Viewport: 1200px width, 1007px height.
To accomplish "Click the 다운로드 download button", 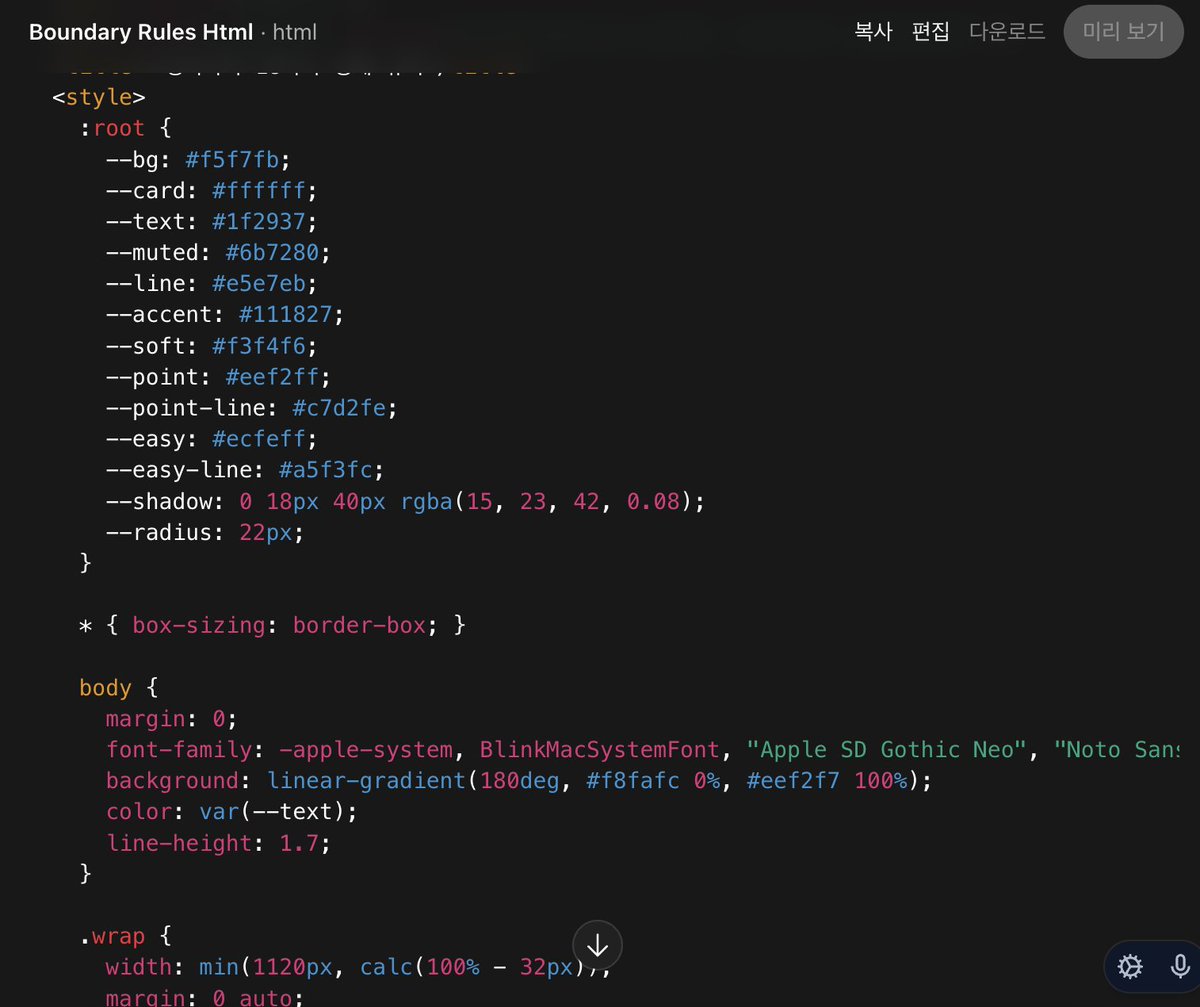I will (x=1007, y=31).
